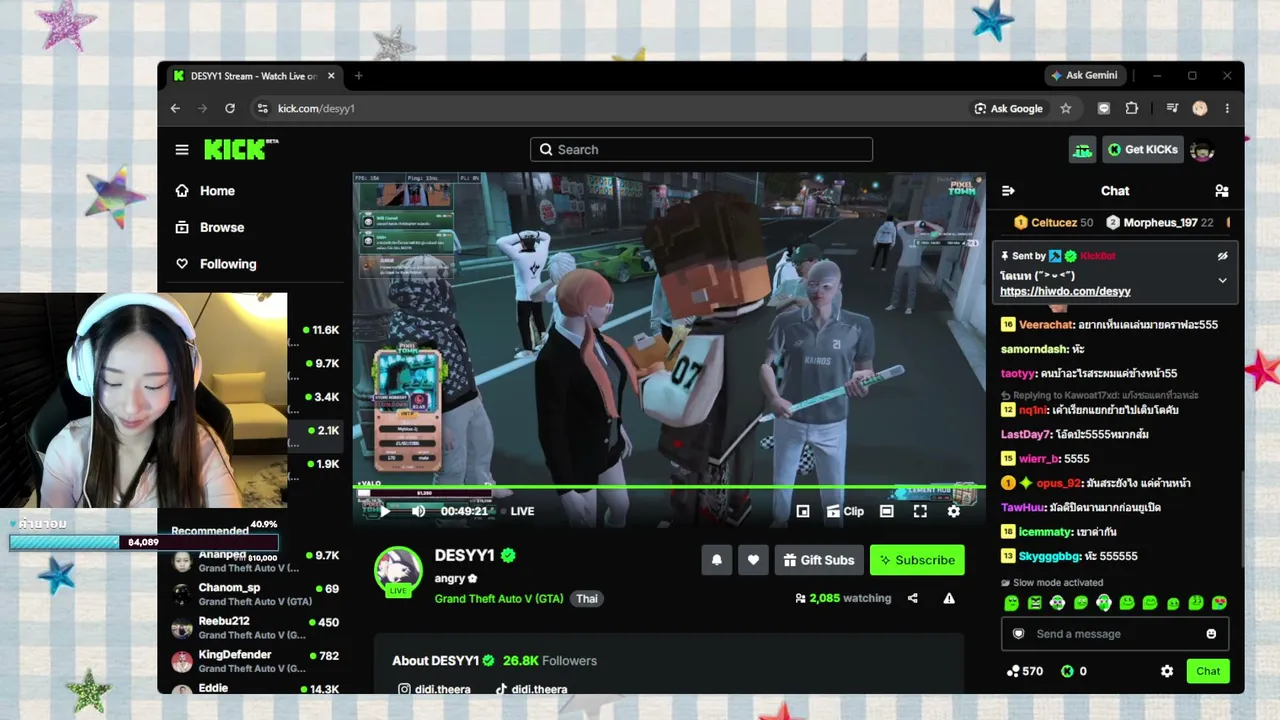The height and width of the screenshot is (720, 1280).
Task: Open the video player settings gear
Action: [953, 511]
